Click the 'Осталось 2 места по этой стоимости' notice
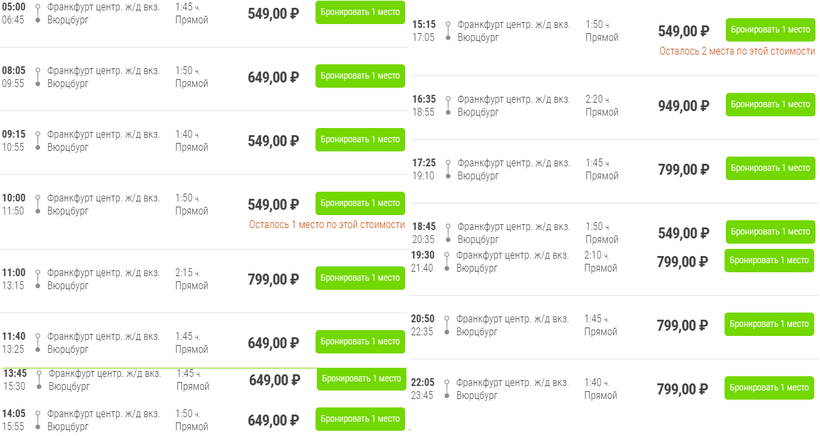Image resolution: width=820 pixels, height=436 pixels. point(735,51)
